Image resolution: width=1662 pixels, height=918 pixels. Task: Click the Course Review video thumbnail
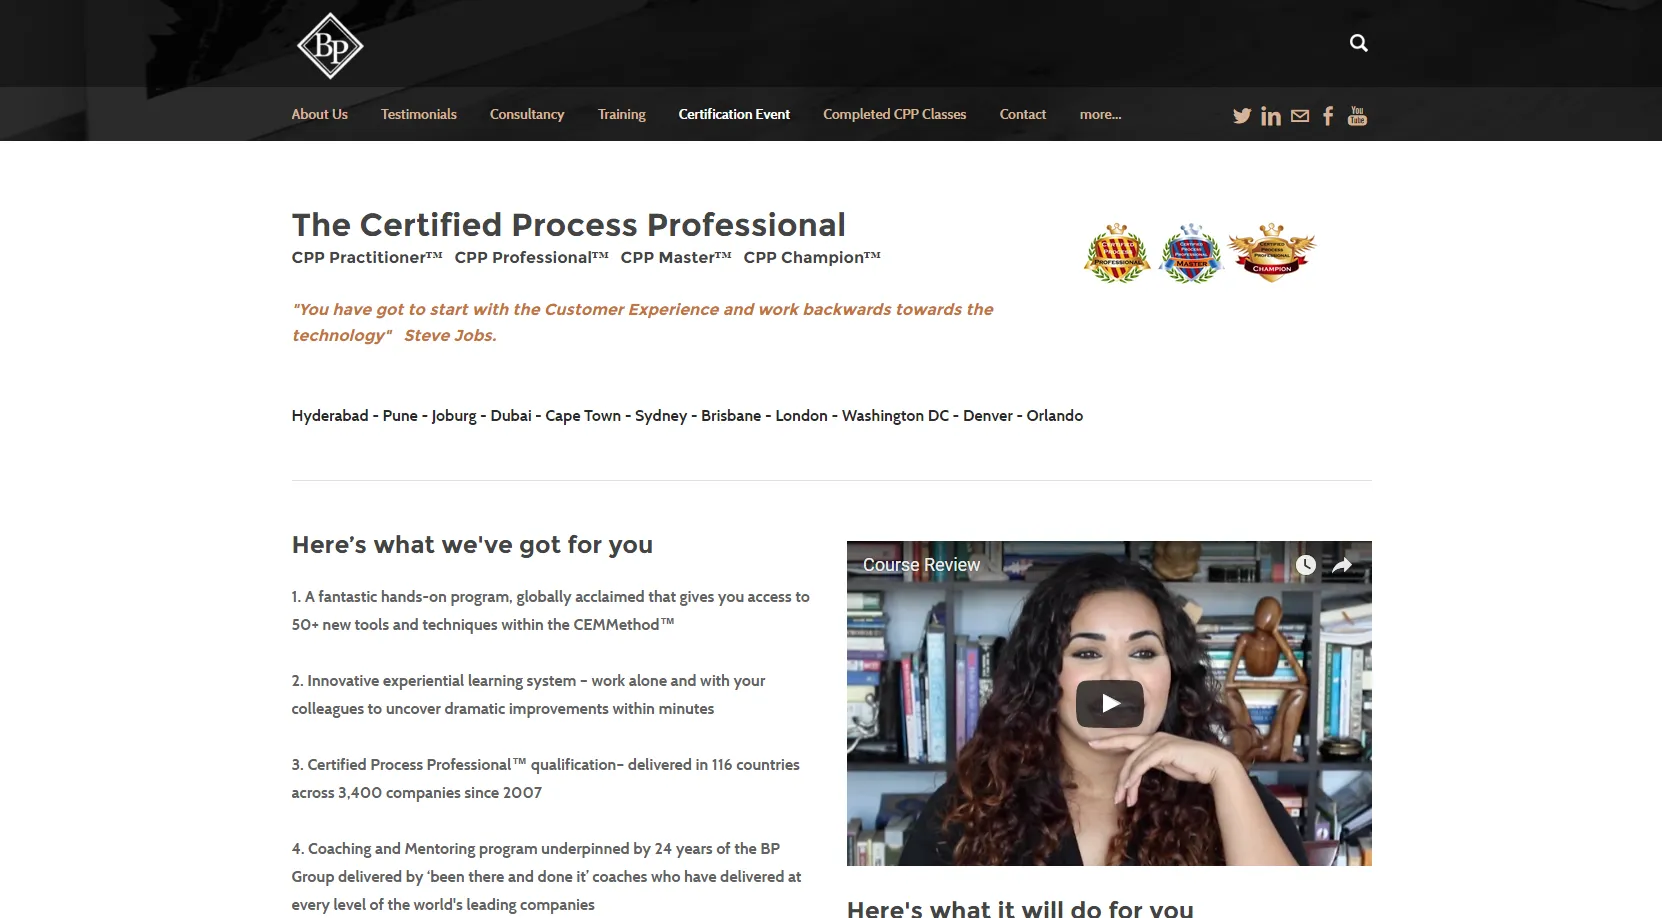[x=1109, y=703]
